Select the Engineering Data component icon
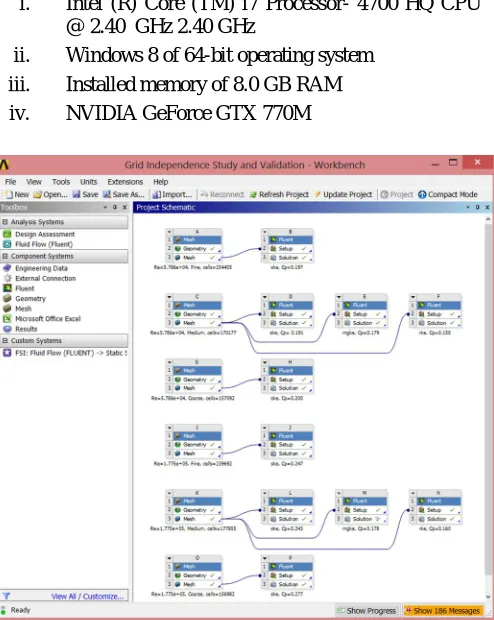The width and height of the screenshot is (494, 620). point(7,268)
